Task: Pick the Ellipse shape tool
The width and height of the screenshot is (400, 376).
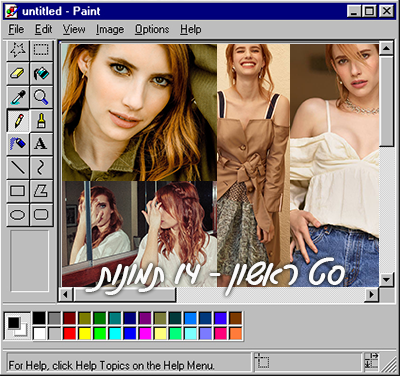Action: click(18, 214)
